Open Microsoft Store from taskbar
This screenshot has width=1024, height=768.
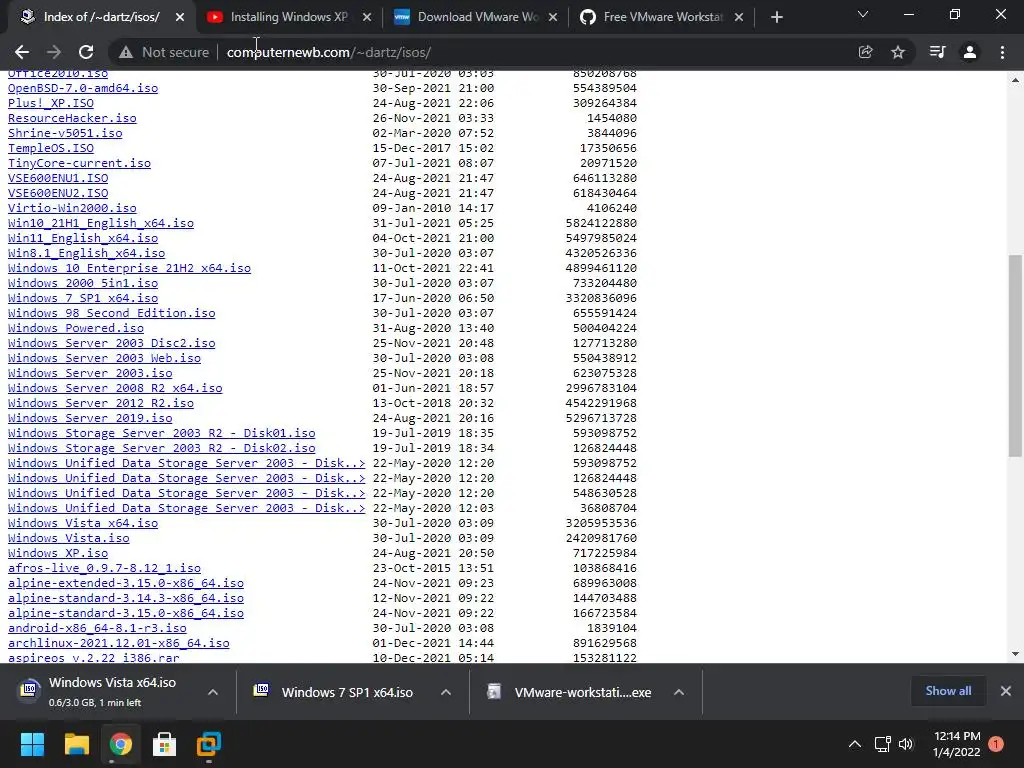click(165, 744)
